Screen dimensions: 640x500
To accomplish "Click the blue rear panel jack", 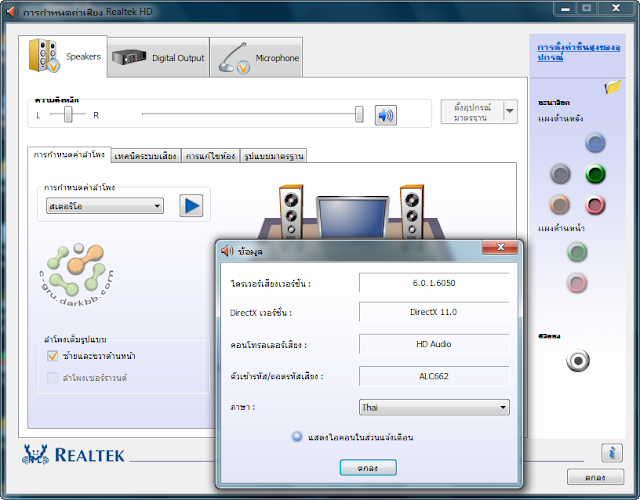I will 595,143.
